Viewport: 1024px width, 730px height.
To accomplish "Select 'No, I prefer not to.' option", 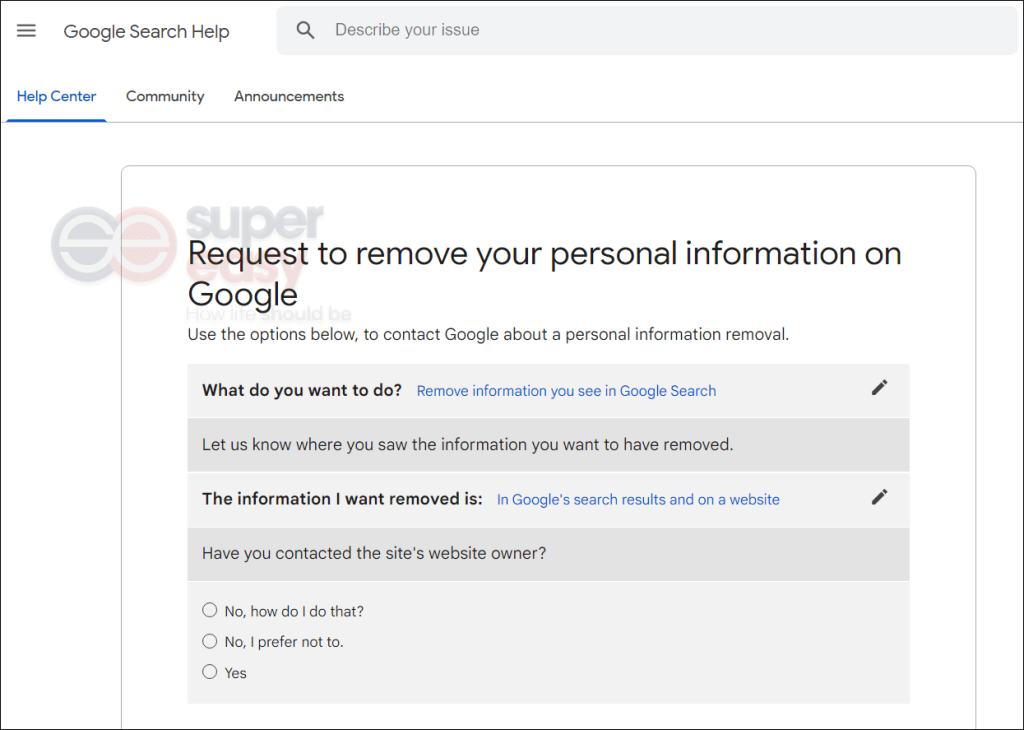I will (210, 641).
